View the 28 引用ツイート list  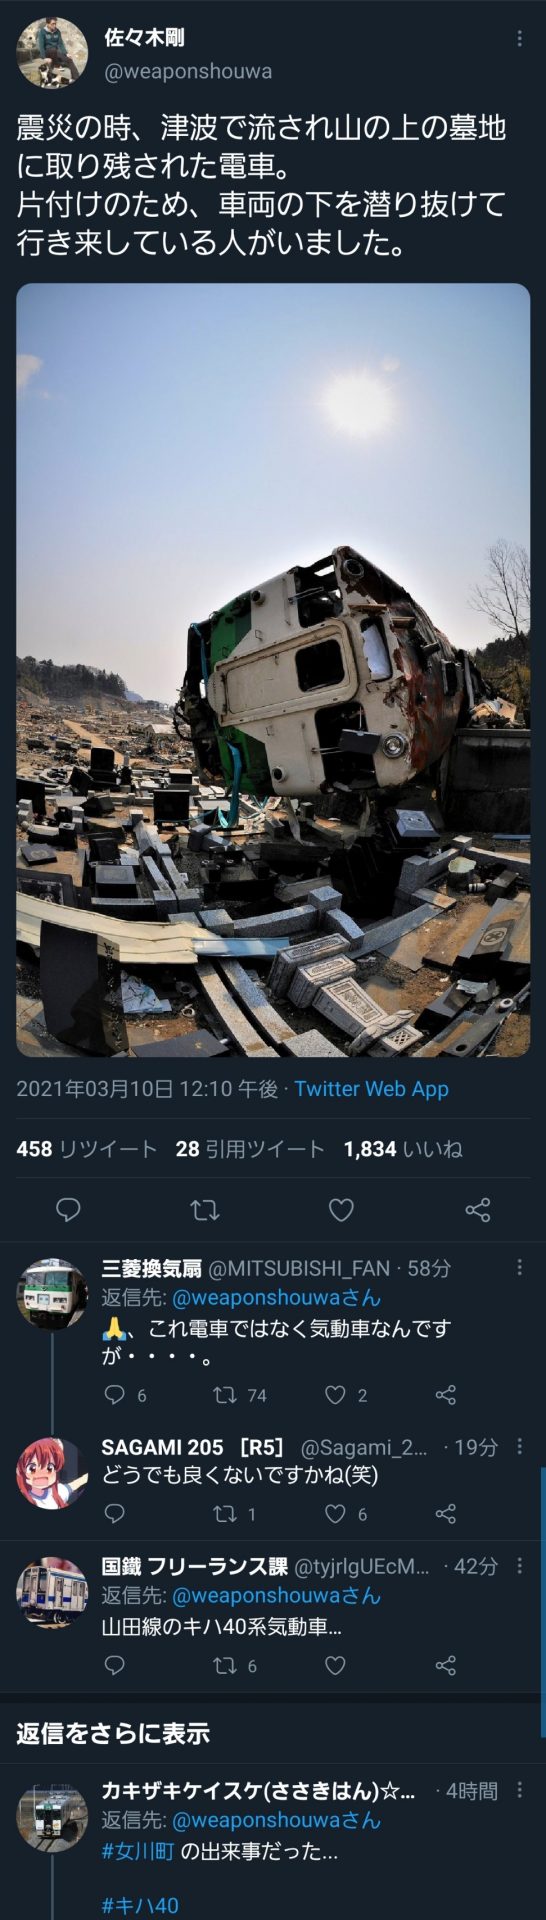coord(250,1149)
